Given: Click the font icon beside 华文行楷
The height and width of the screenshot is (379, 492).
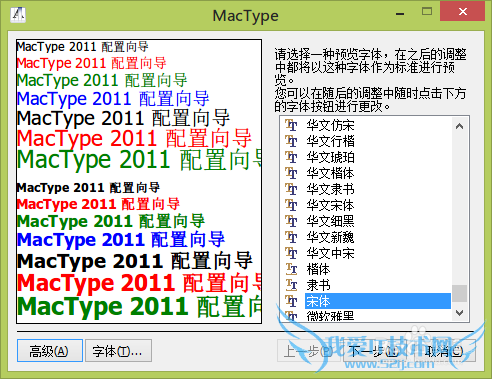Looking at the screenshot, I should pos(291,141).
